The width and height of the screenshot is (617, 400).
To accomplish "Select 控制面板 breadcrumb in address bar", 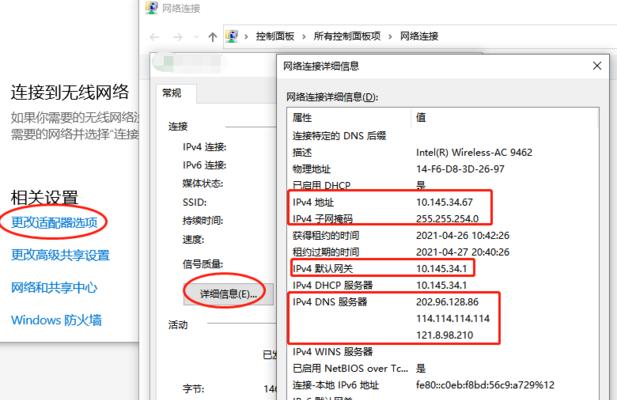I will point(275,36).
